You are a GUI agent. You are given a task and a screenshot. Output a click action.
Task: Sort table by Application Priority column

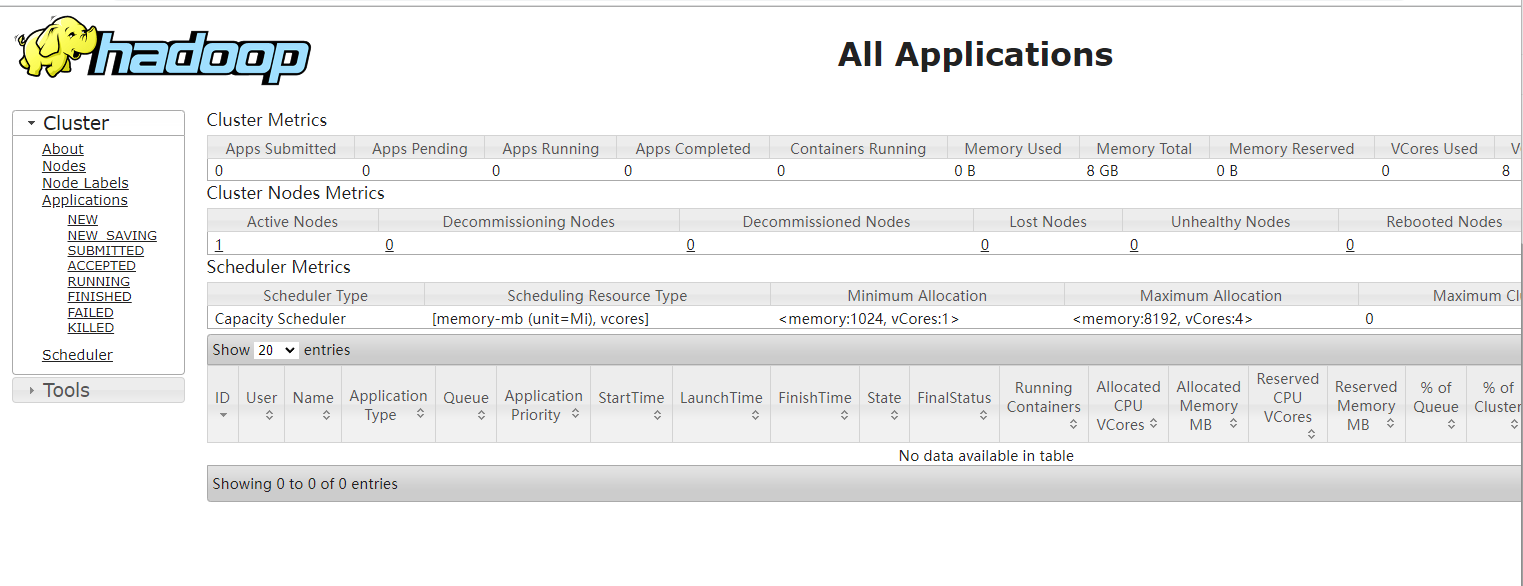[x=543, y=404]
